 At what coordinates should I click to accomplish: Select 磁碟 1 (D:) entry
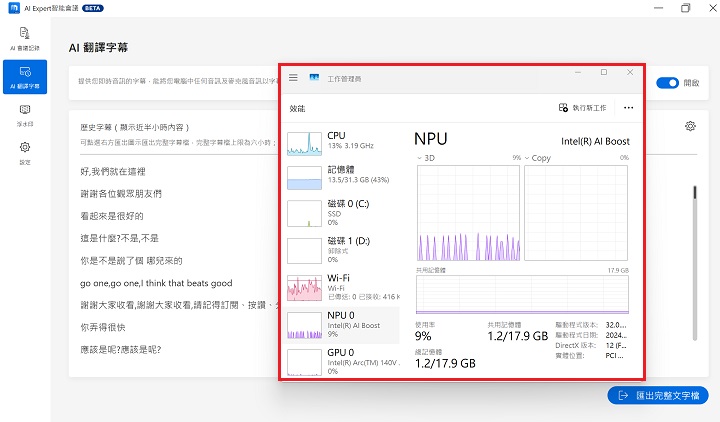[342, 250]
